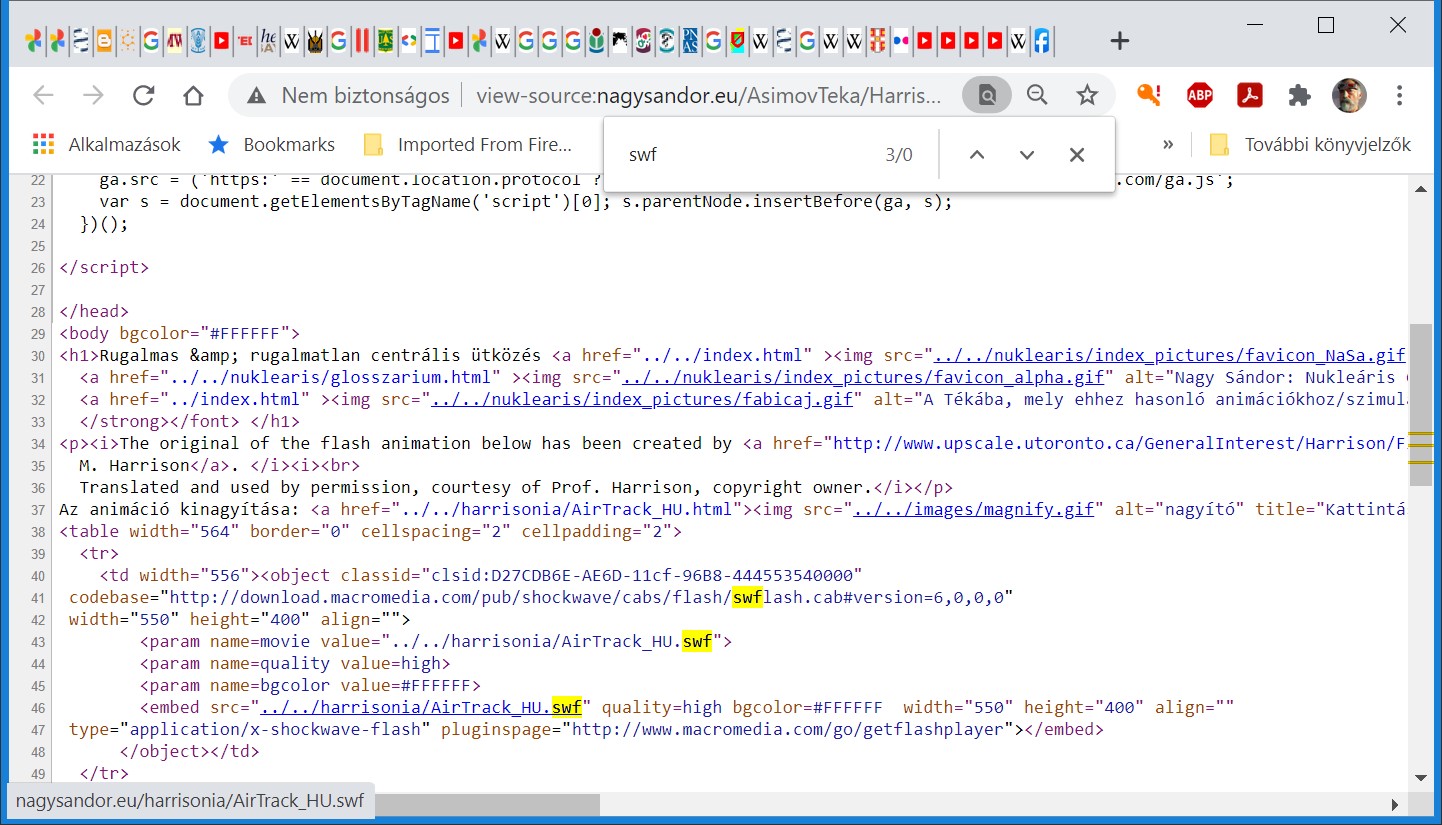Image resolution: width=1442 pixels, height=825 pixels.
Task: Click the </object></td> line 48
Action: (190, 751)
